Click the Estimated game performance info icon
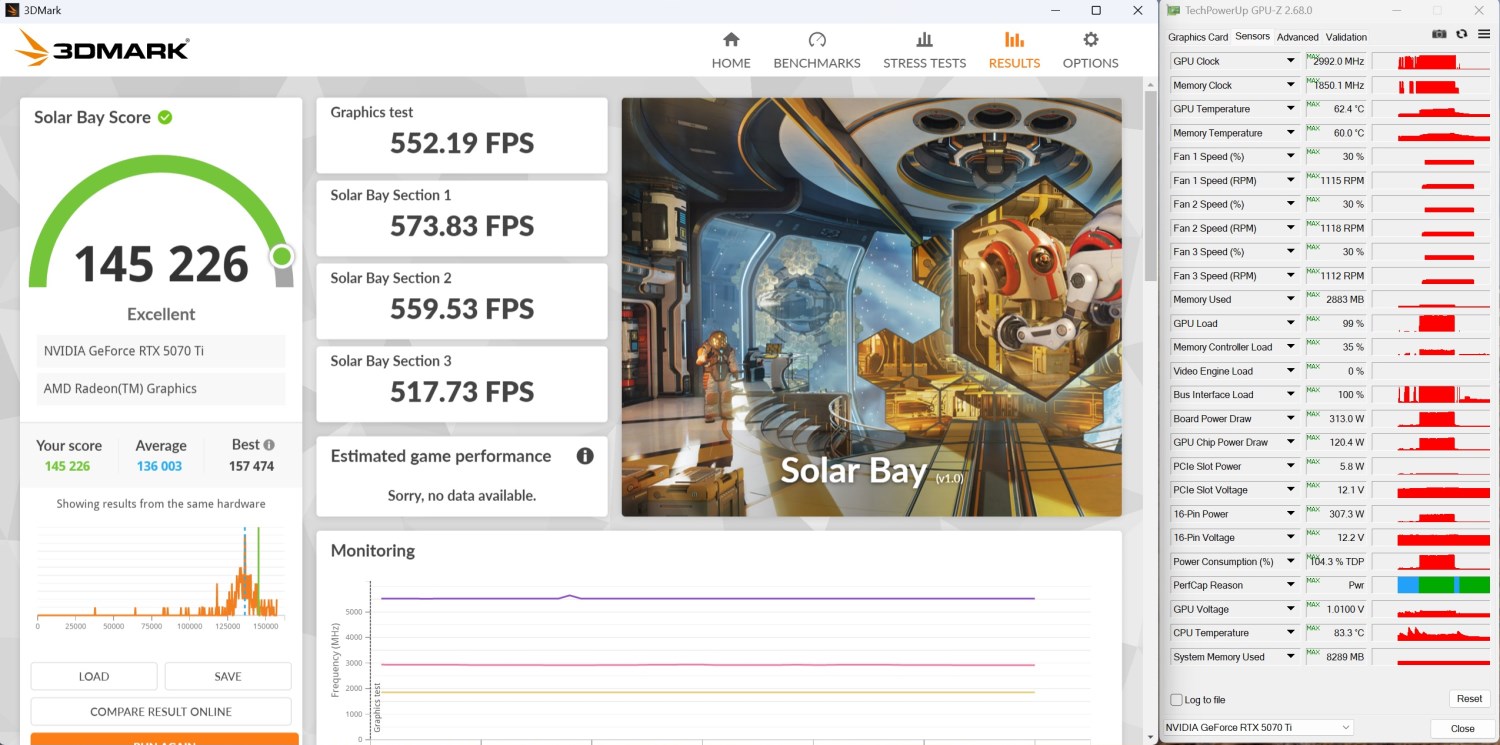 [585, 456]
